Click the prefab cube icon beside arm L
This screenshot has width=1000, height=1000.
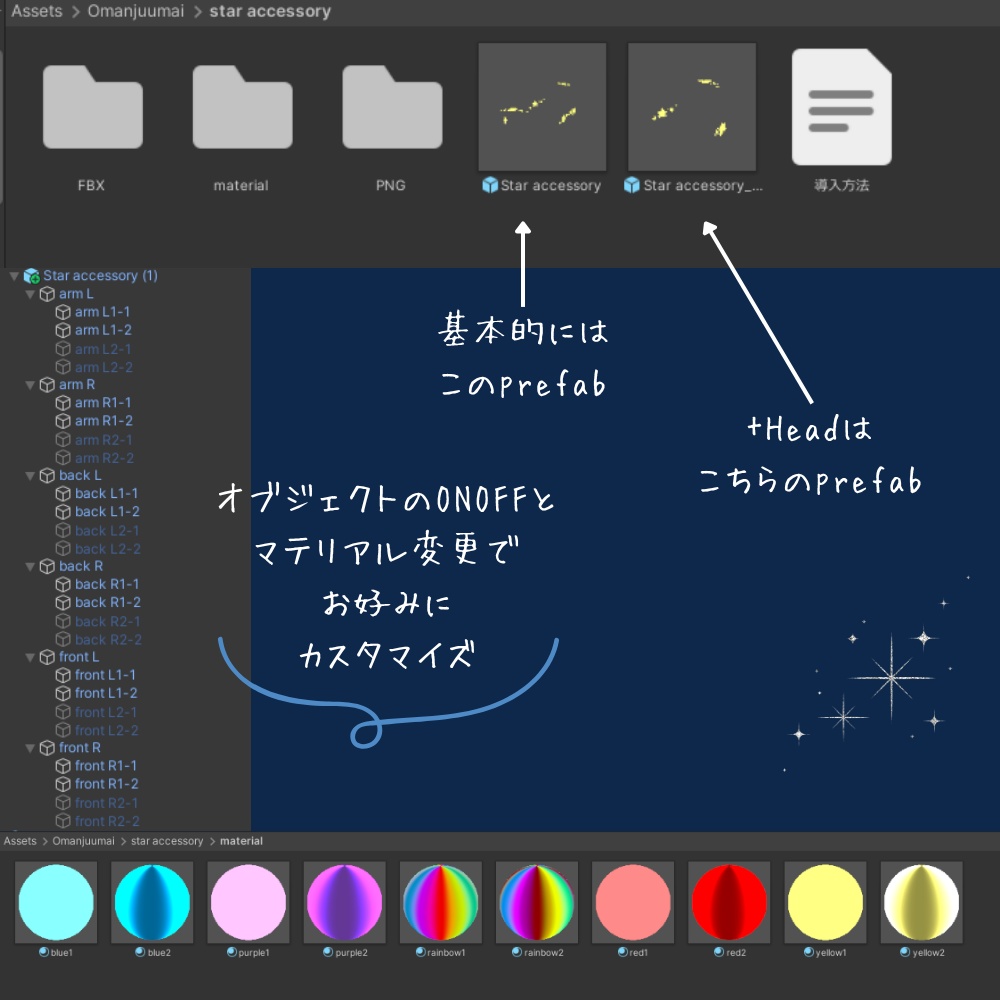[x=49, y=293]
